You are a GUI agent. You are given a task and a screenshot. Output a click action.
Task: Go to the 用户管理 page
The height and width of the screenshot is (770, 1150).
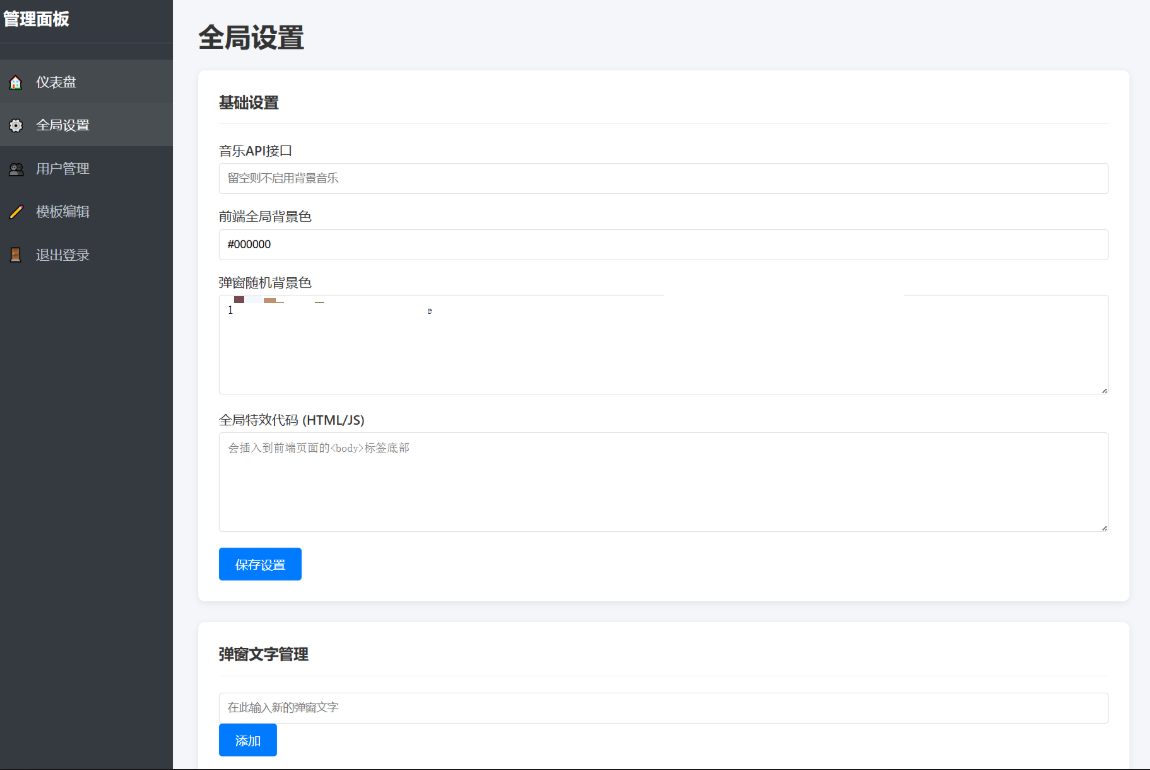click(62, 169)
